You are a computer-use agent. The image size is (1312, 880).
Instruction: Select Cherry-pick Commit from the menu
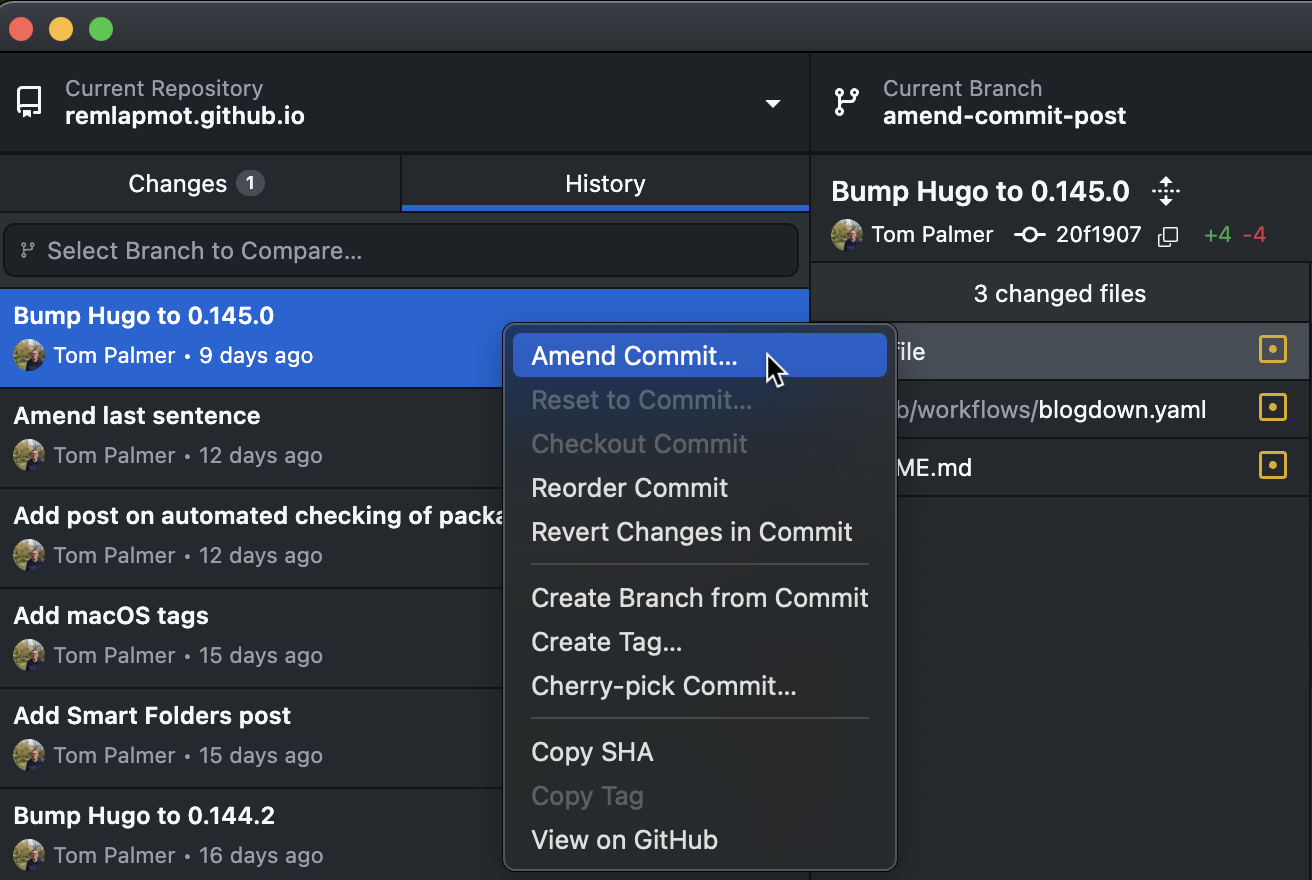663,686
